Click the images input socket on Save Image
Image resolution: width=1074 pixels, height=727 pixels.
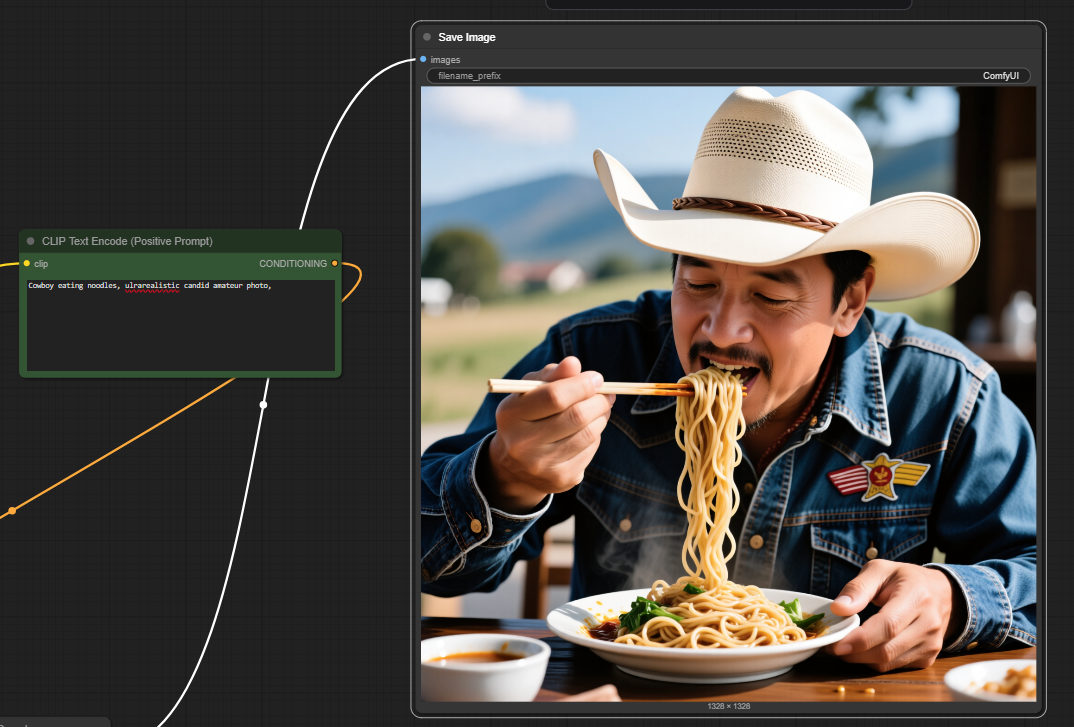pos(423,60)
